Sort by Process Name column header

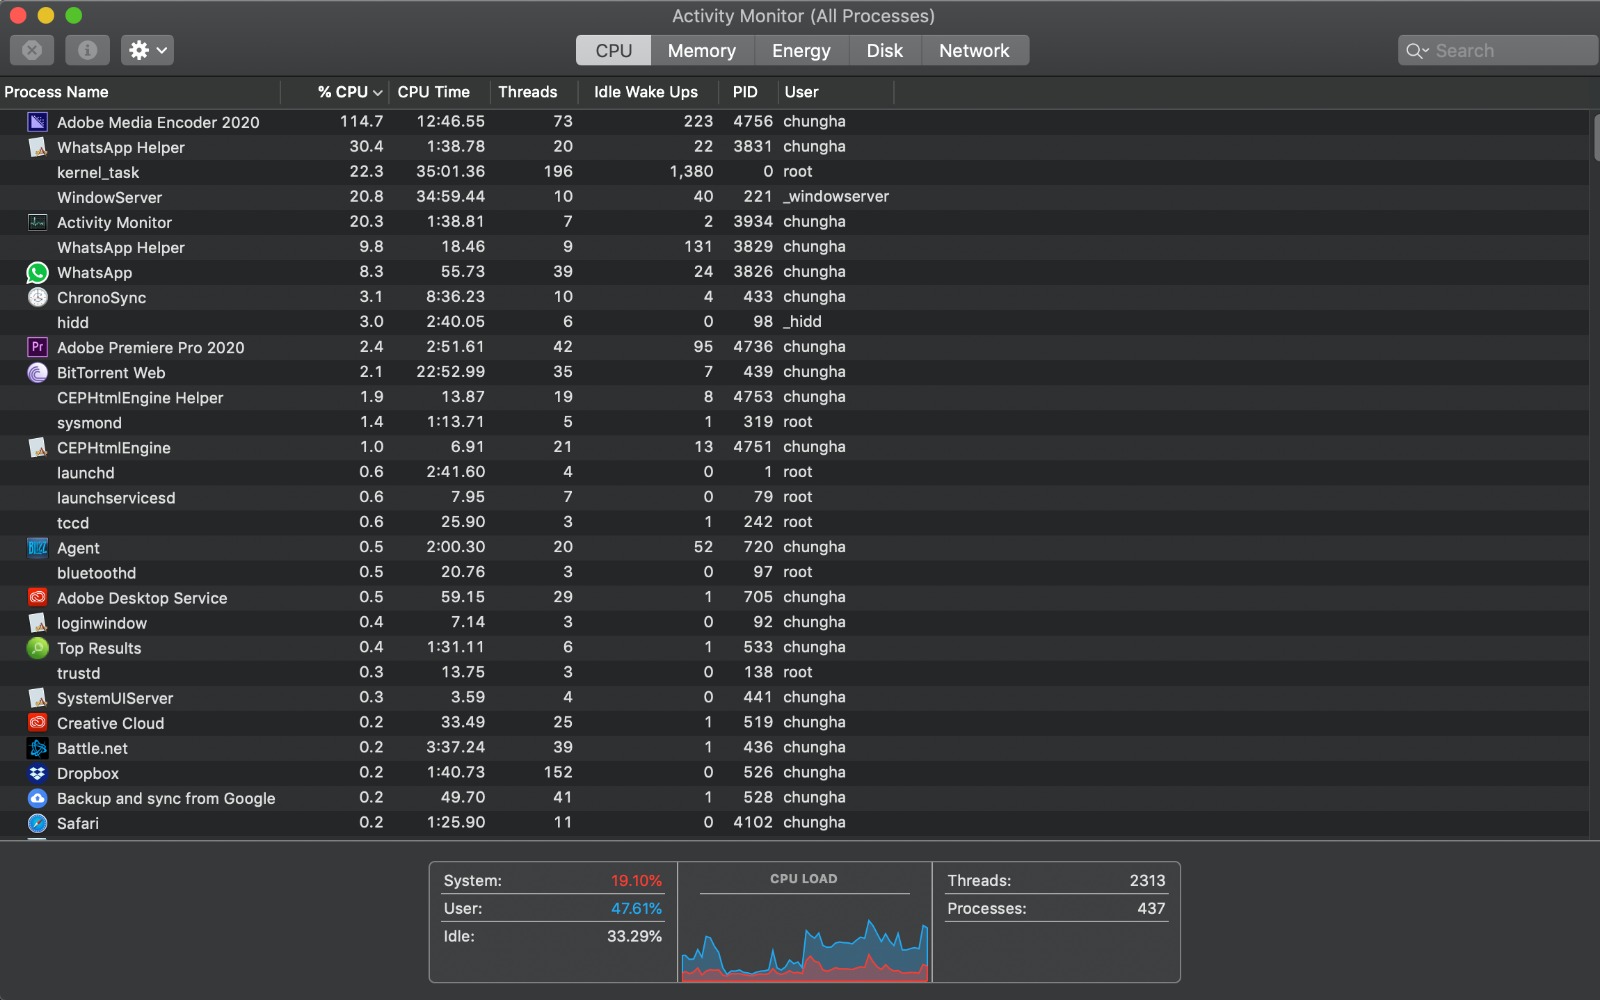(x=140, y=92)
